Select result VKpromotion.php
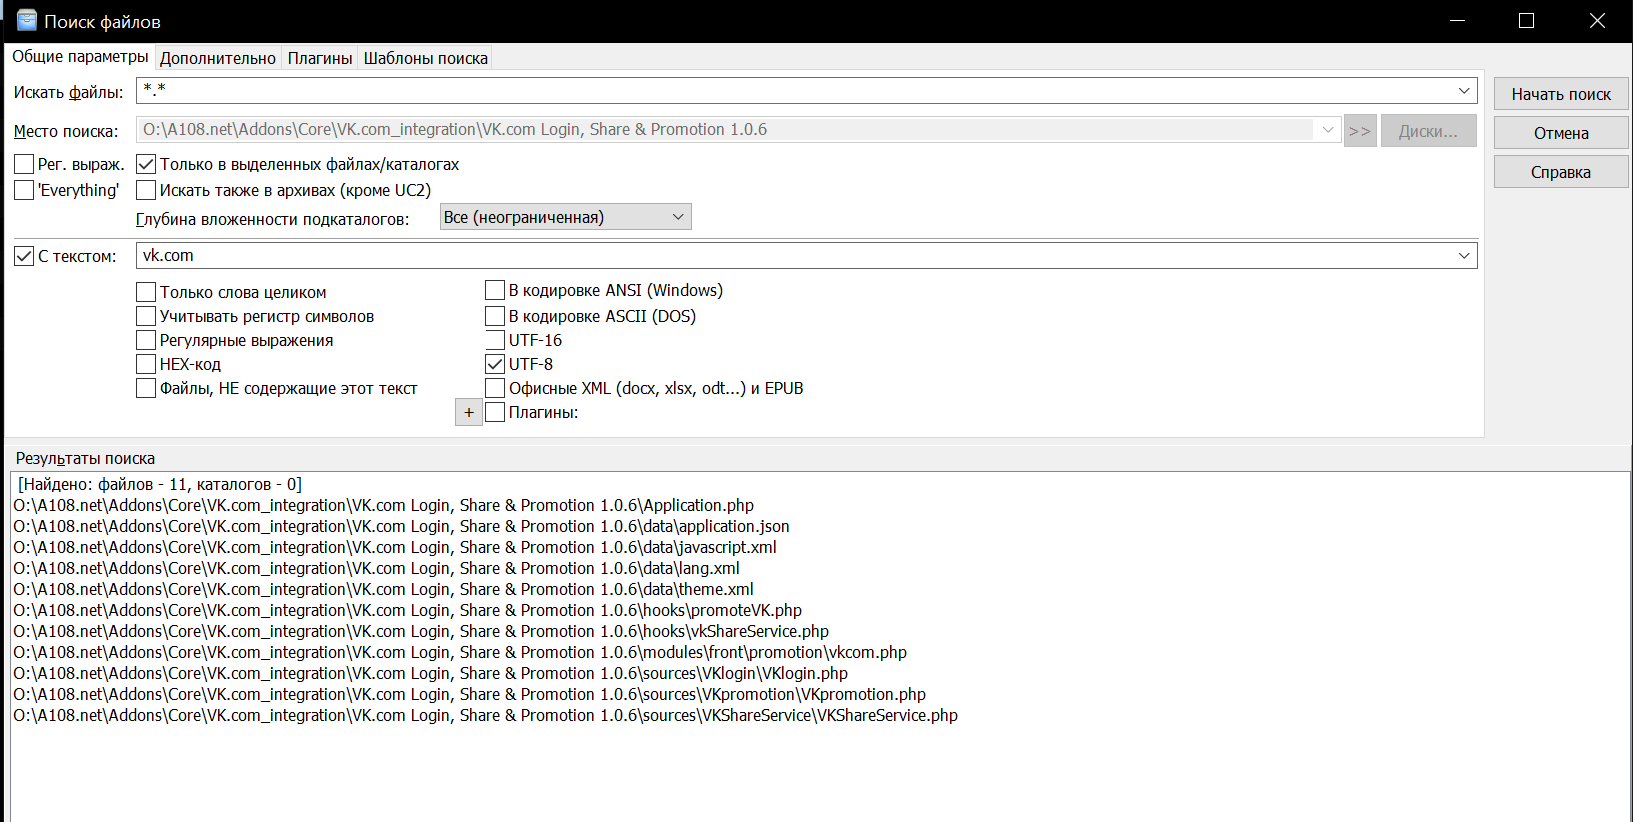The width and height of the screenshot is (1633, 822). click(469, 695)
